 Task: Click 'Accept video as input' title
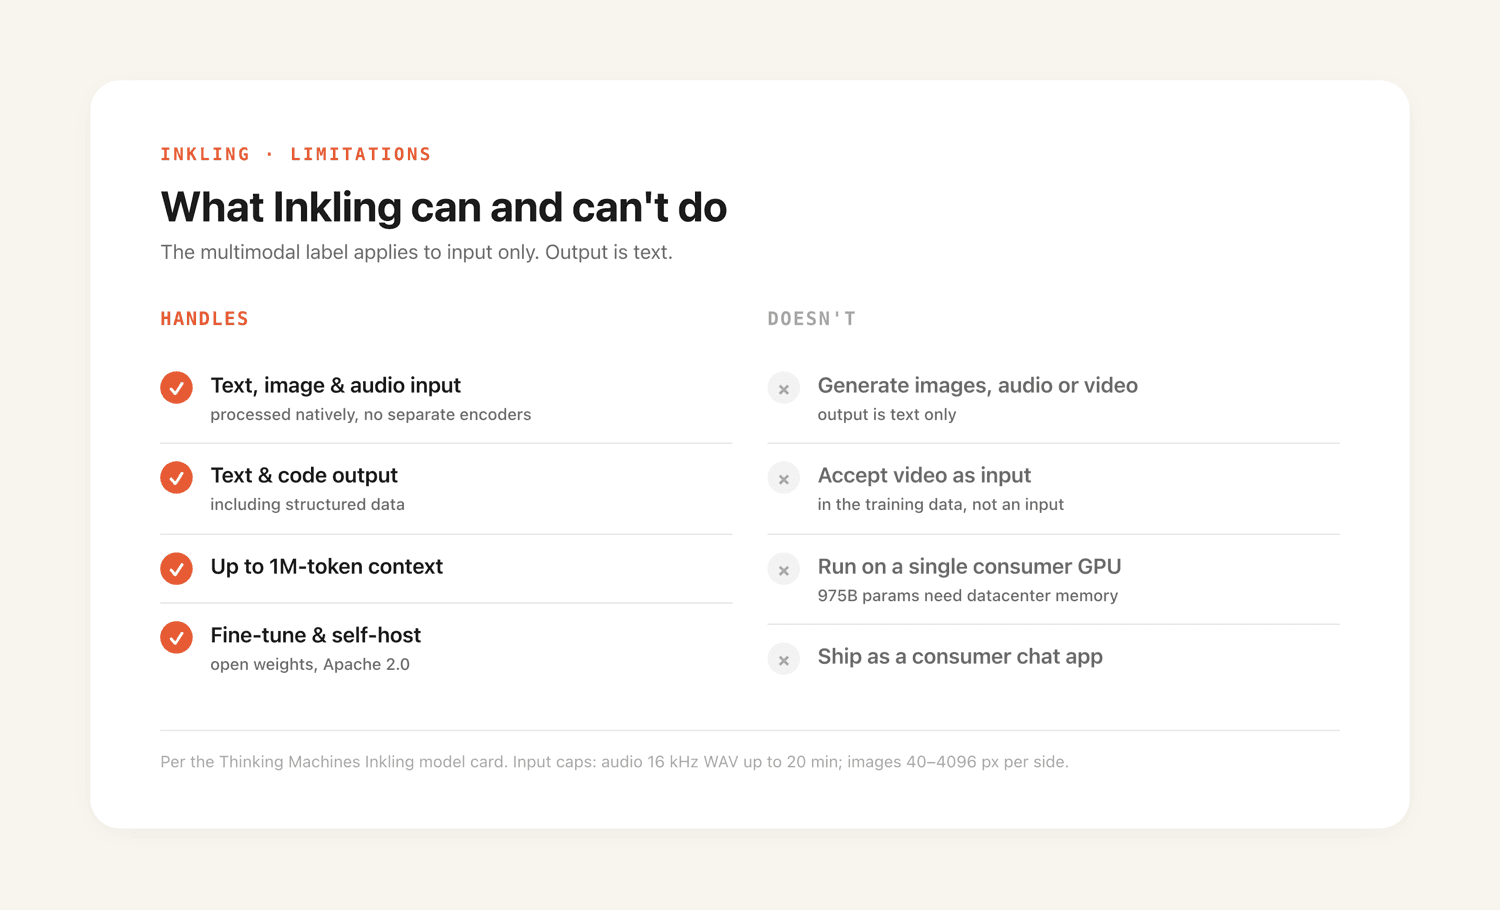click(924, 475)
